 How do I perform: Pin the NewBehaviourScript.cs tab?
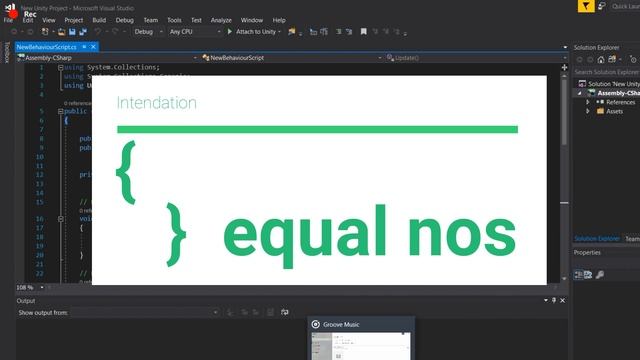(x=84, y=47)
